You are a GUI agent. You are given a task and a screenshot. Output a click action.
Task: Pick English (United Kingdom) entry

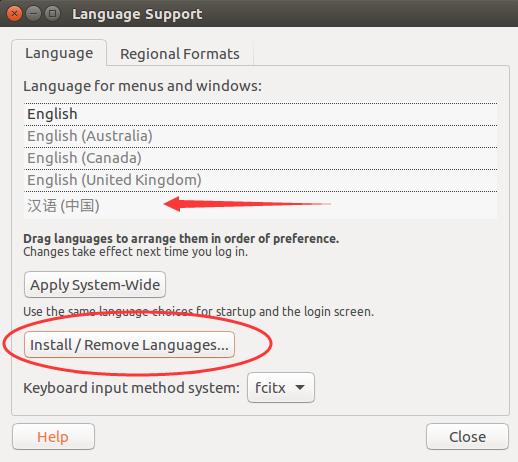261,180
